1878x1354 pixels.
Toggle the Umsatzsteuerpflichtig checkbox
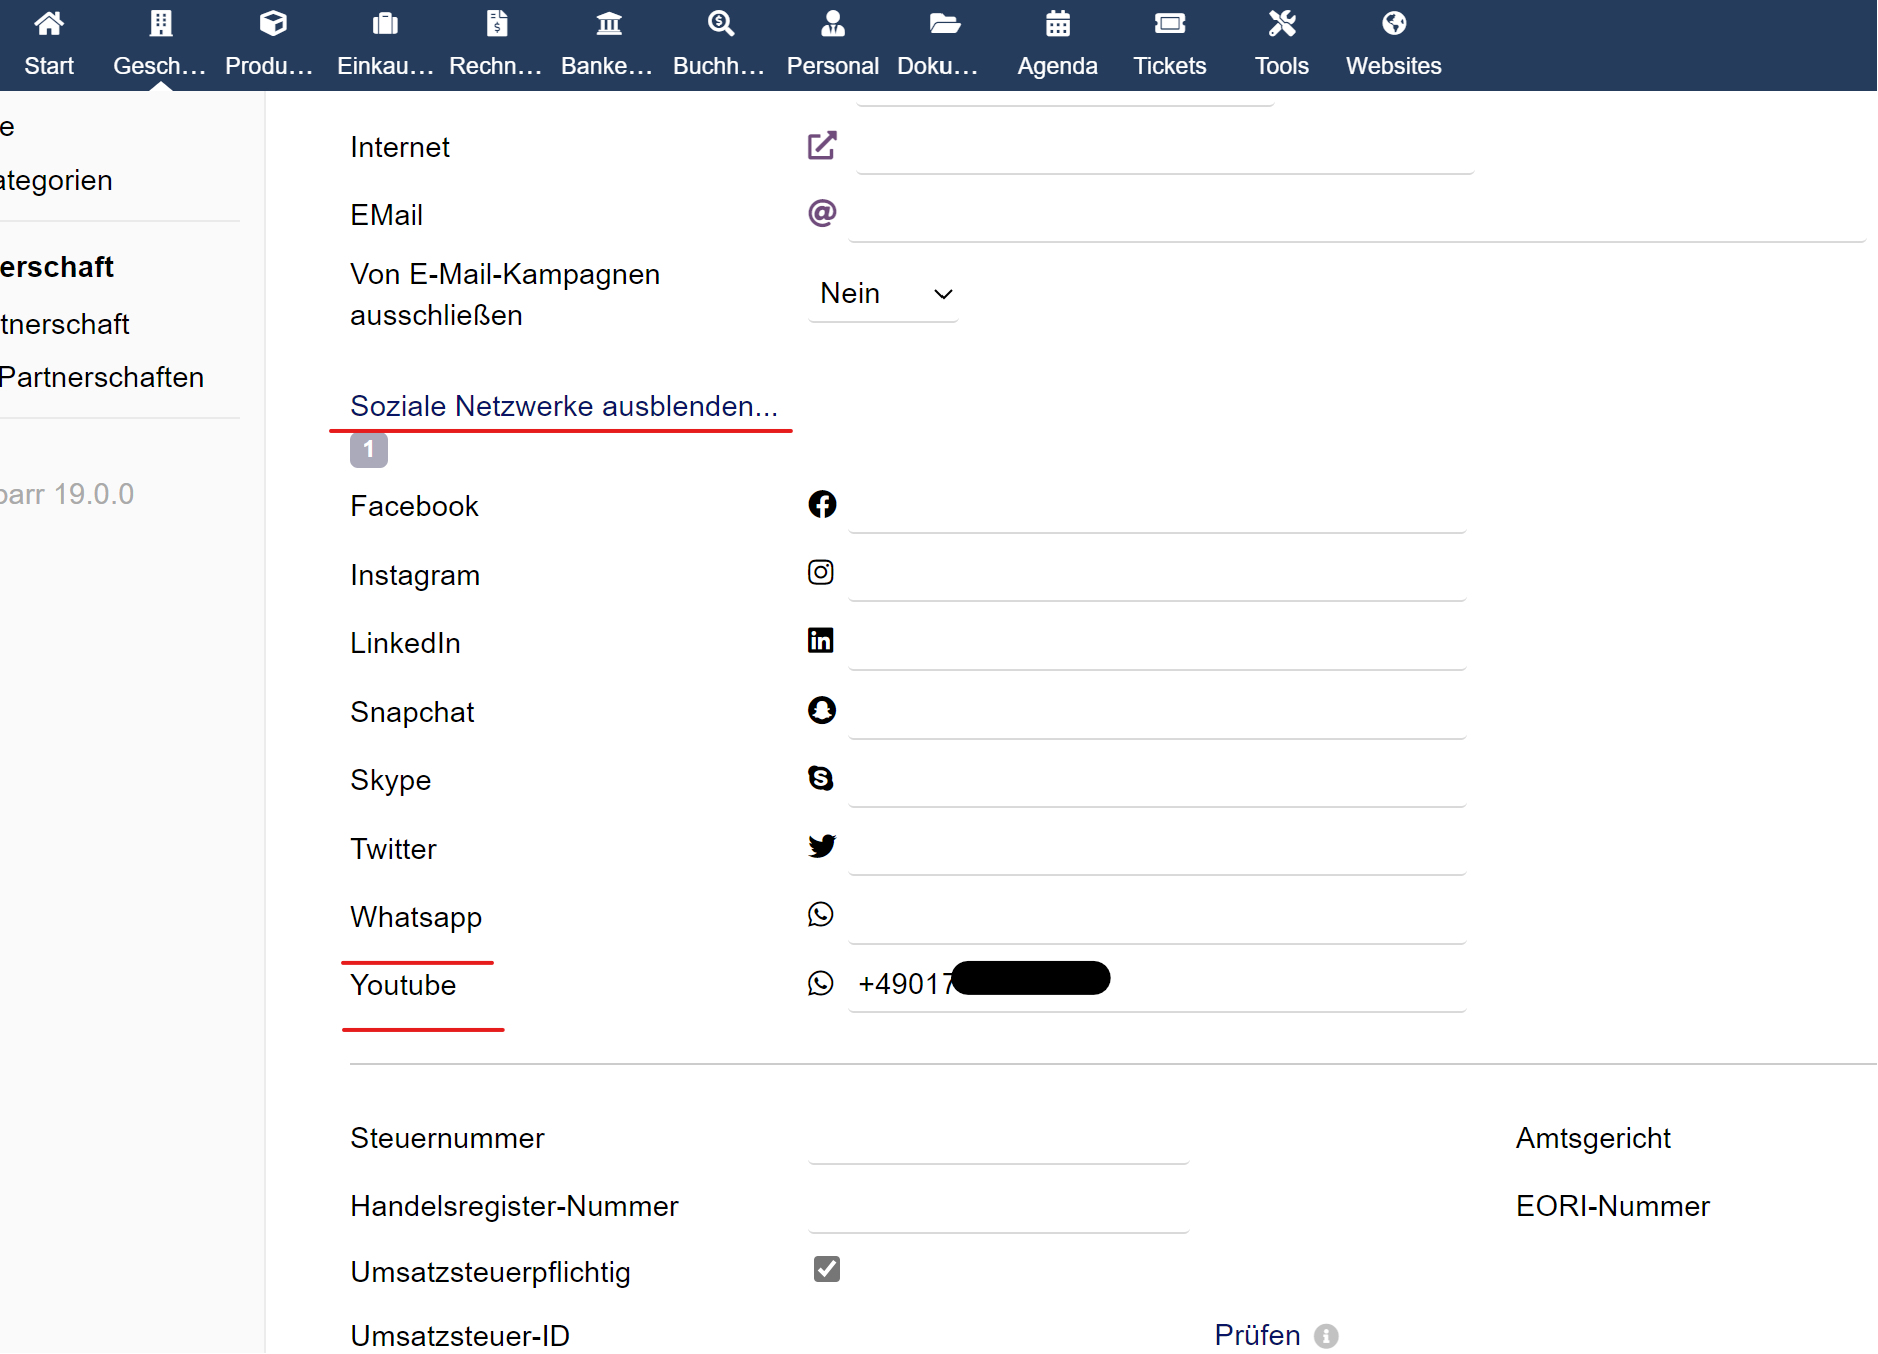[x=826, y=1269]
